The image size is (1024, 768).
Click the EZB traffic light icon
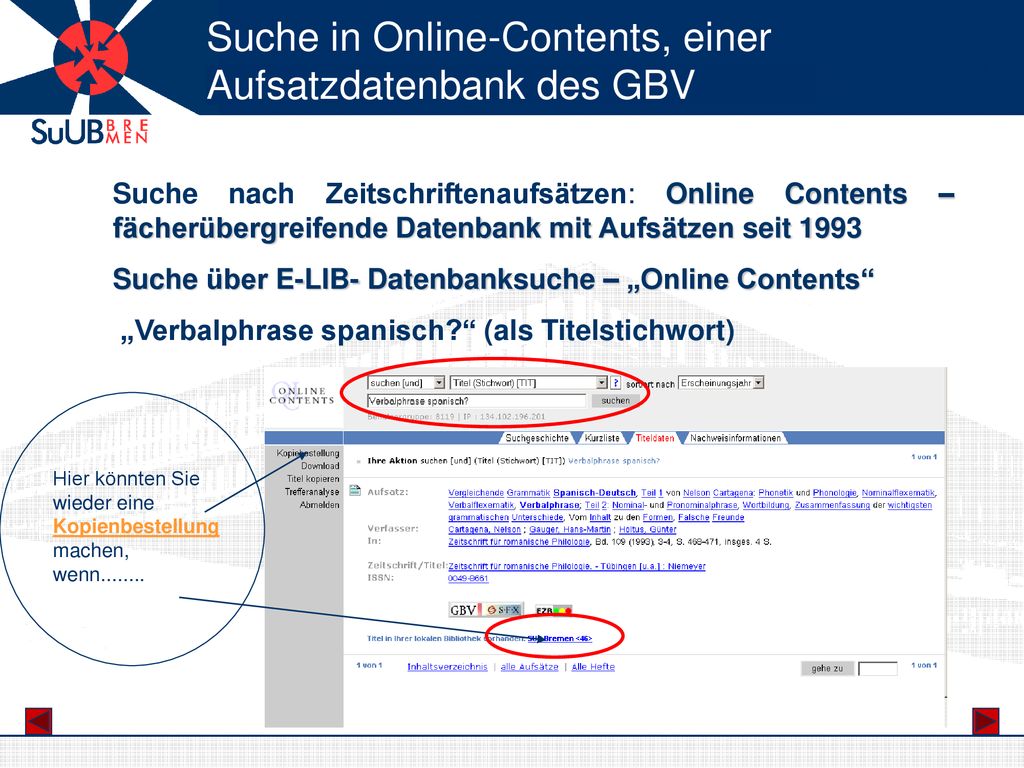[553, 611]
